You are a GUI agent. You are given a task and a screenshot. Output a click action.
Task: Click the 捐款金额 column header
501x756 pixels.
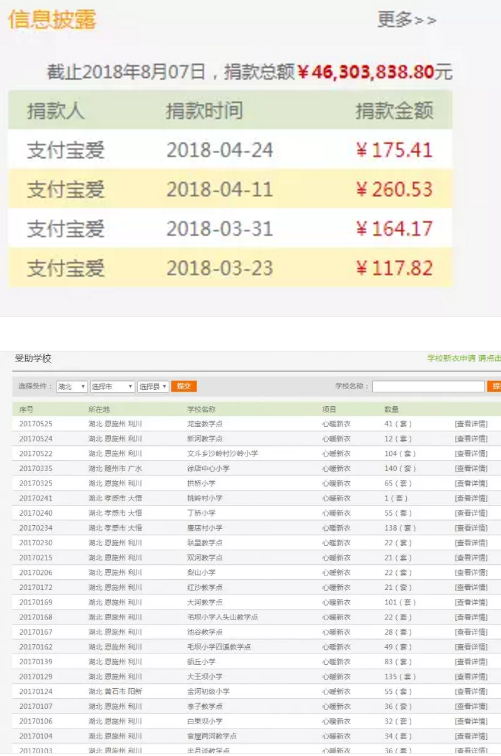[394, 111]
